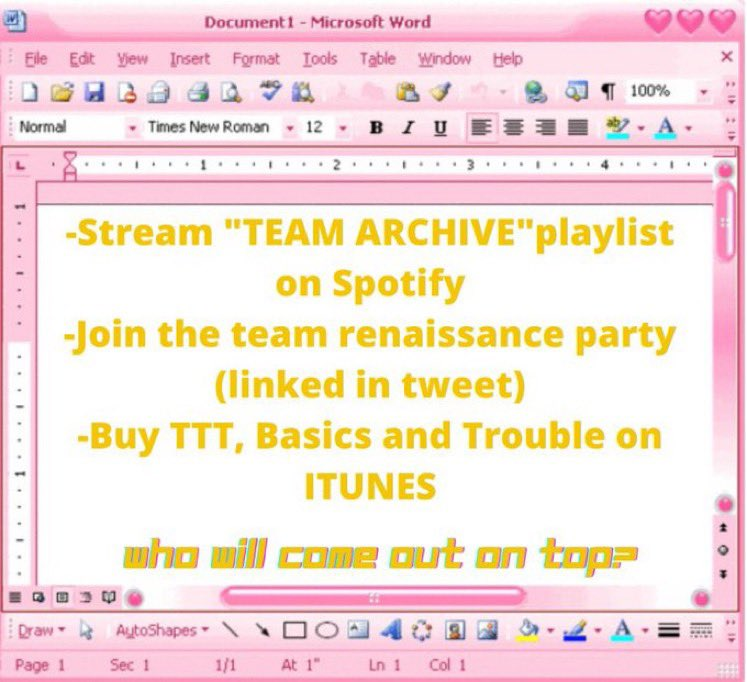Image resolution: width=747 pixels, height=682 pixels.
Task: Expand highlight color dropdown arrow
Action: coord(641,128)
